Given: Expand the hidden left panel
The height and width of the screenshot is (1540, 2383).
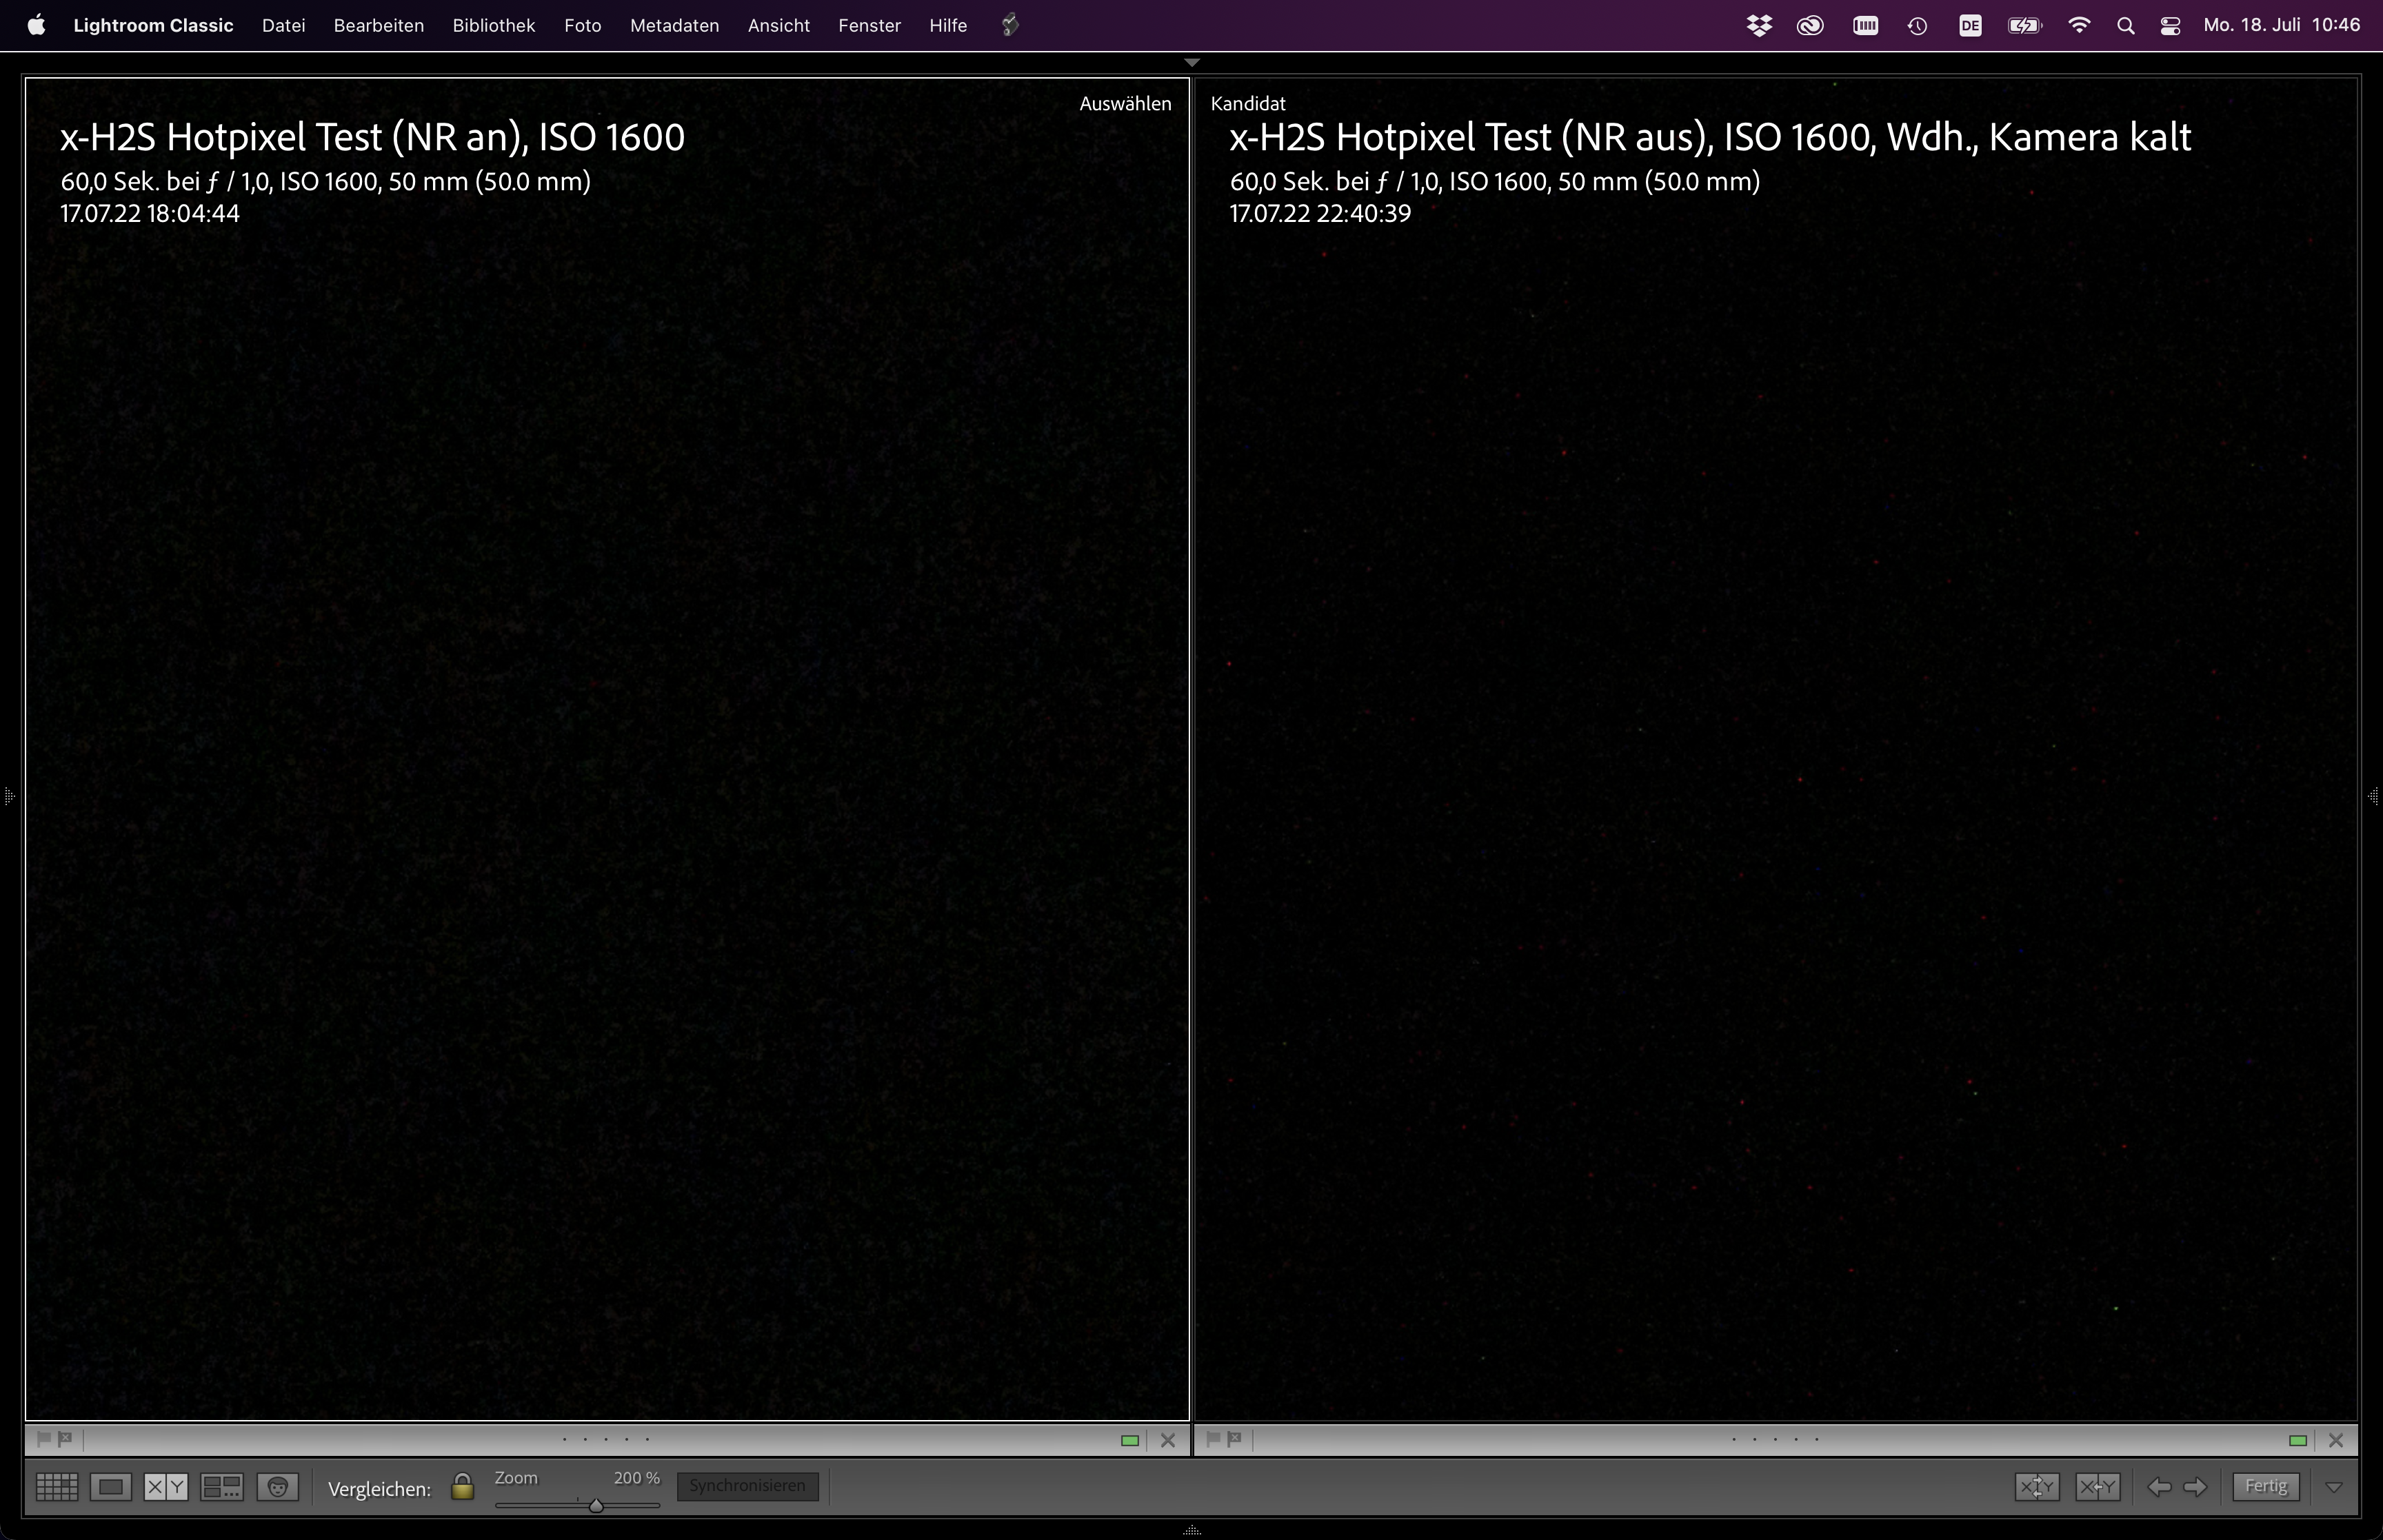Looking at the screenshot, I should pos(8,796).
